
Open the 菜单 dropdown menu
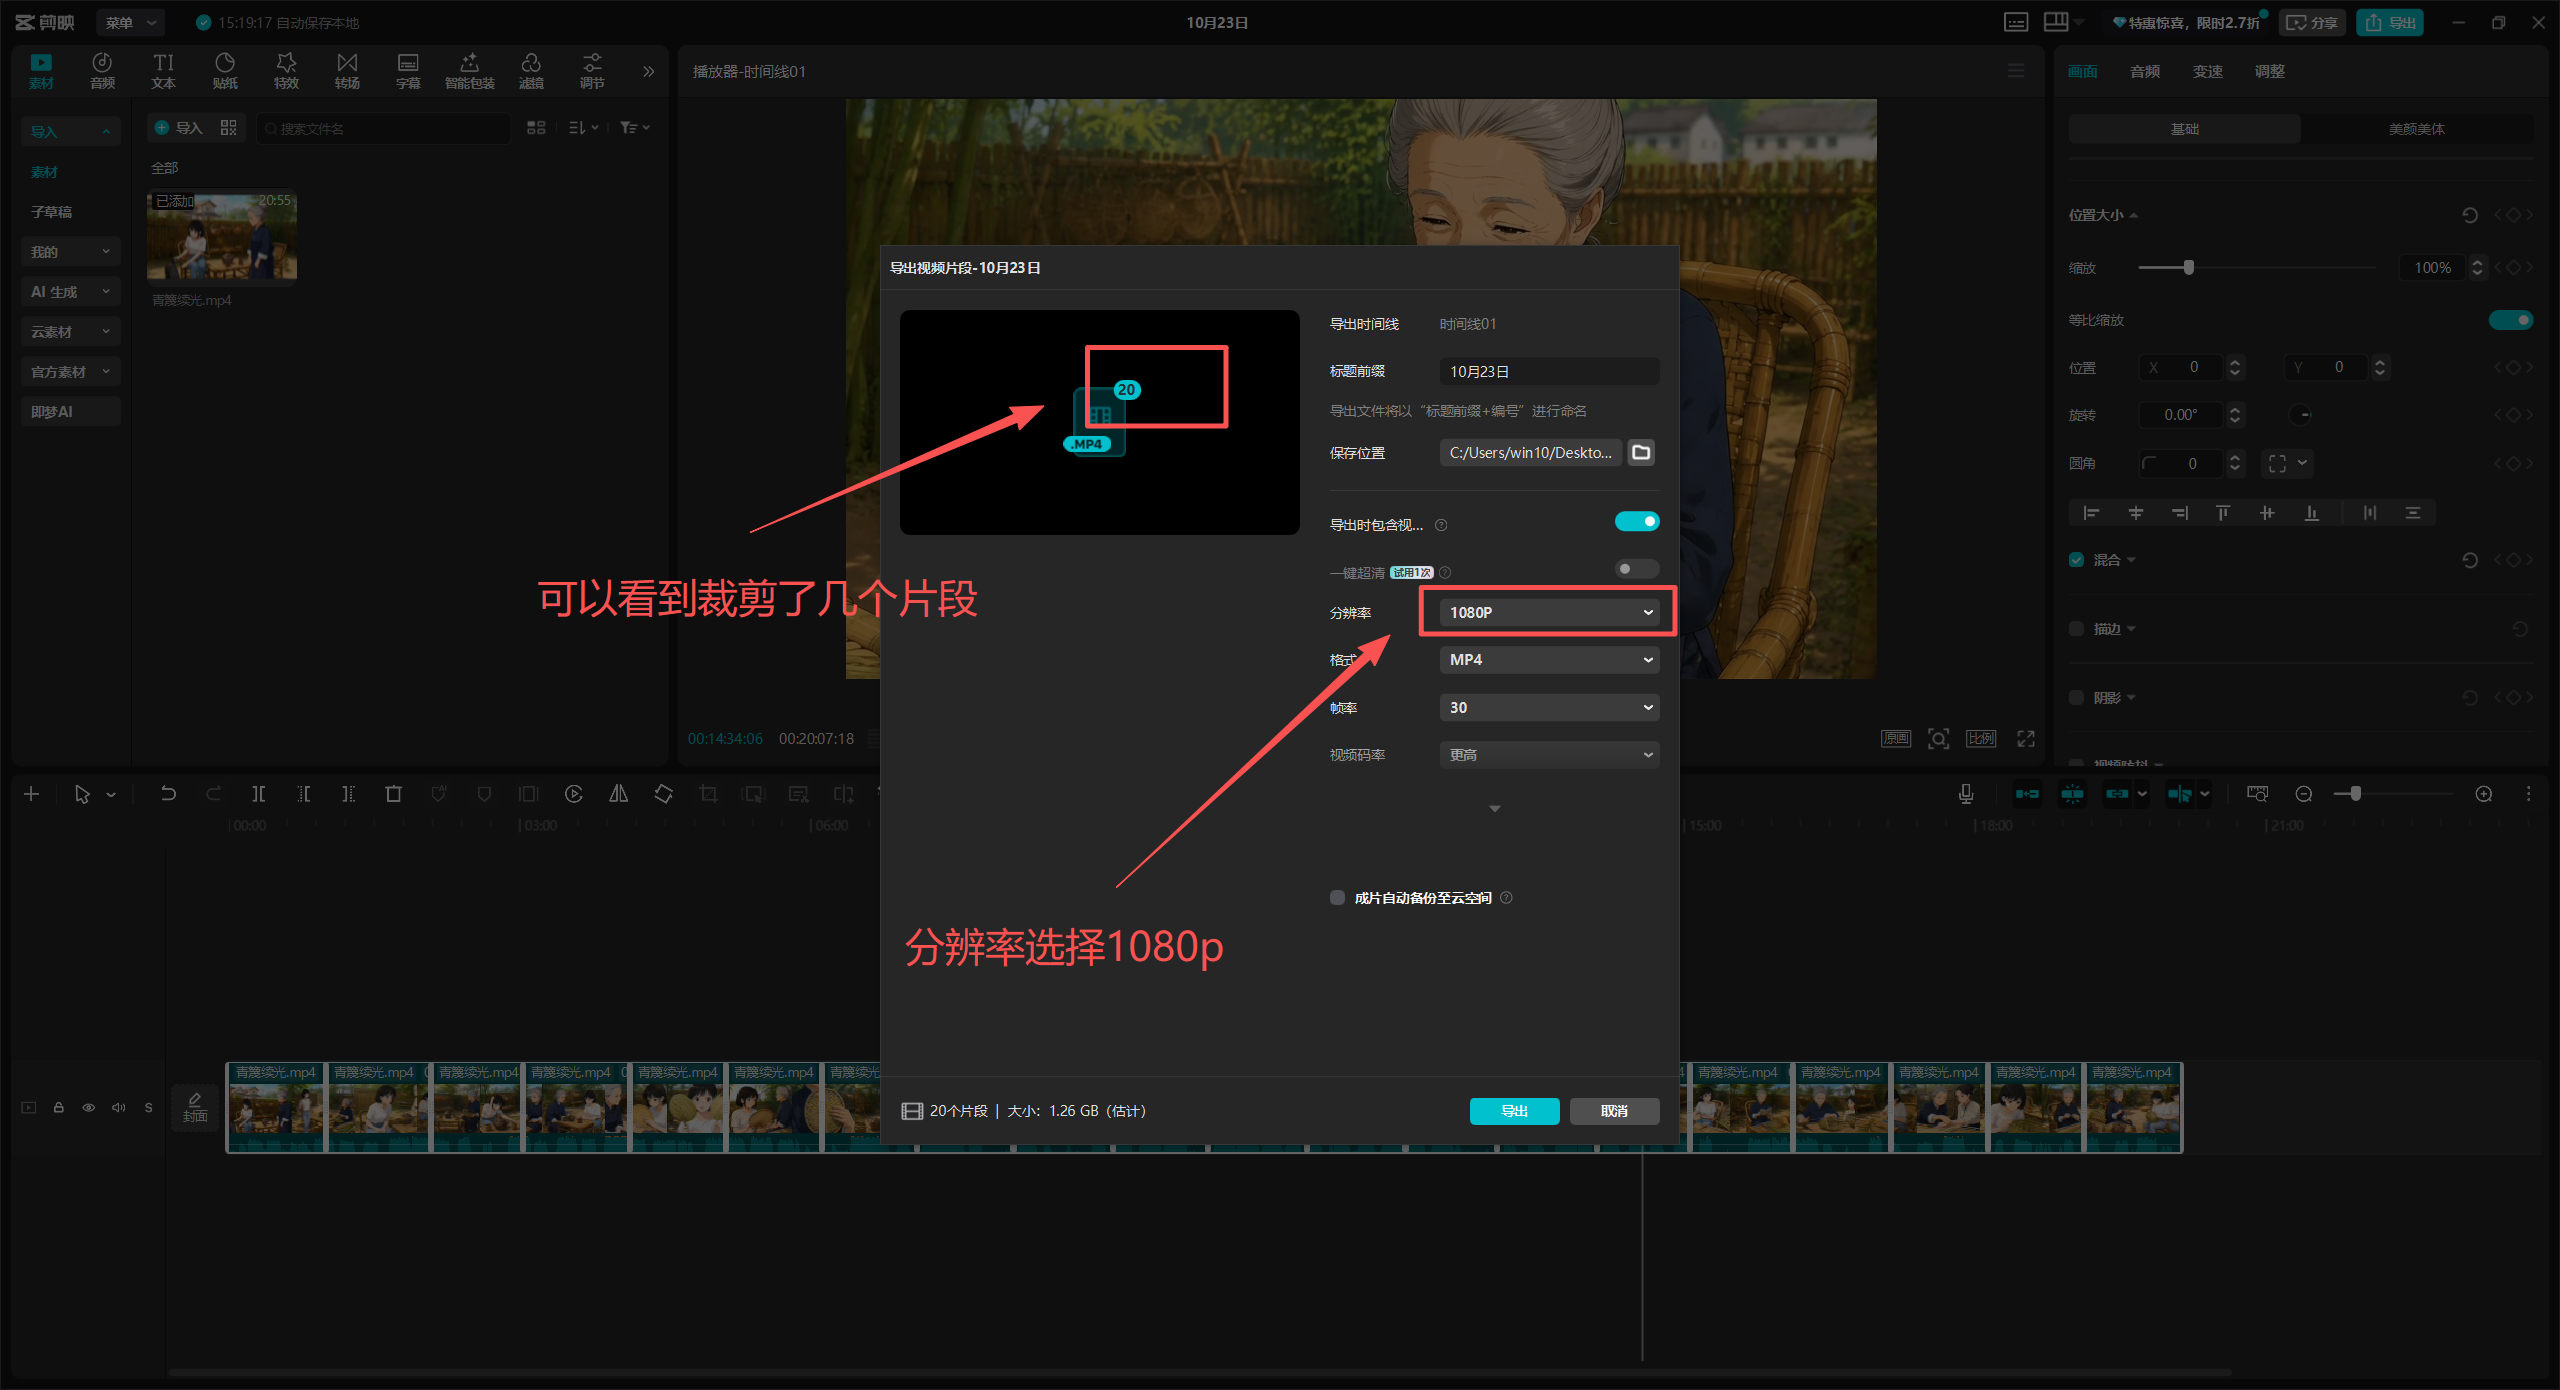coord(131,22)
